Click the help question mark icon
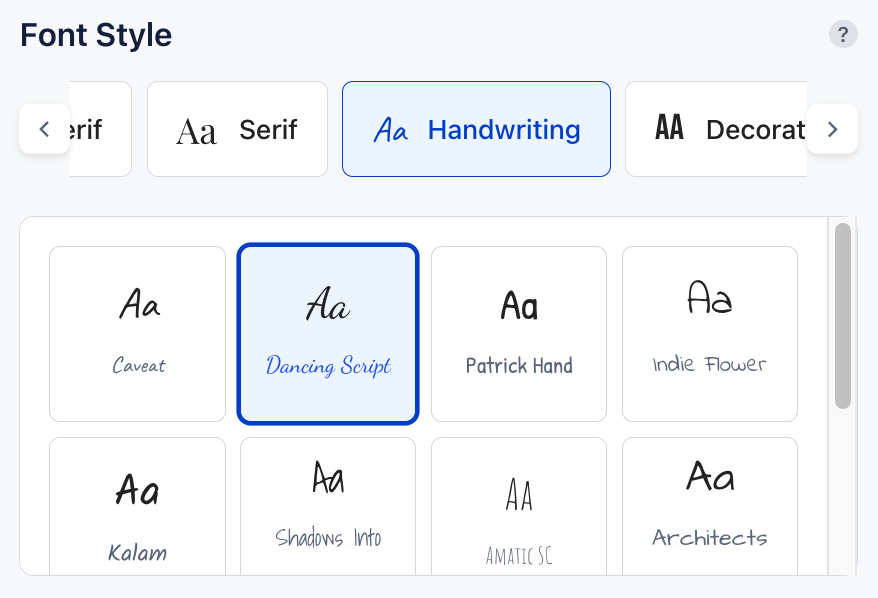 pos(843,35)
